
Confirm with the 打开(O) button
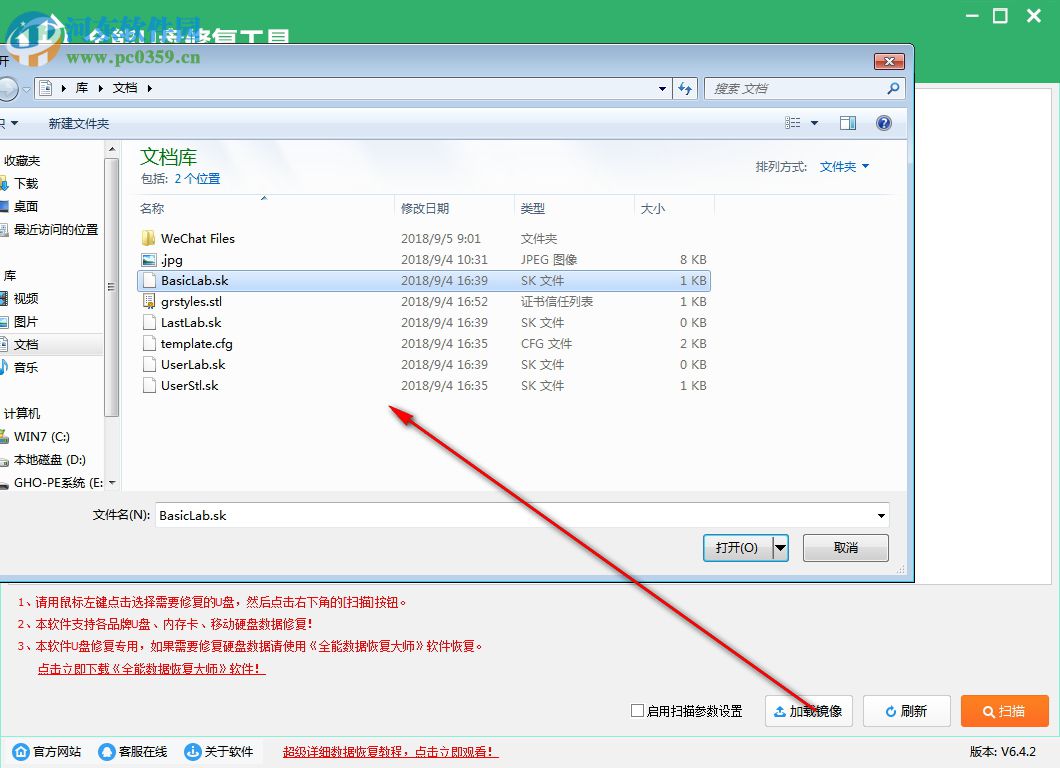click(x=737, y=547)
